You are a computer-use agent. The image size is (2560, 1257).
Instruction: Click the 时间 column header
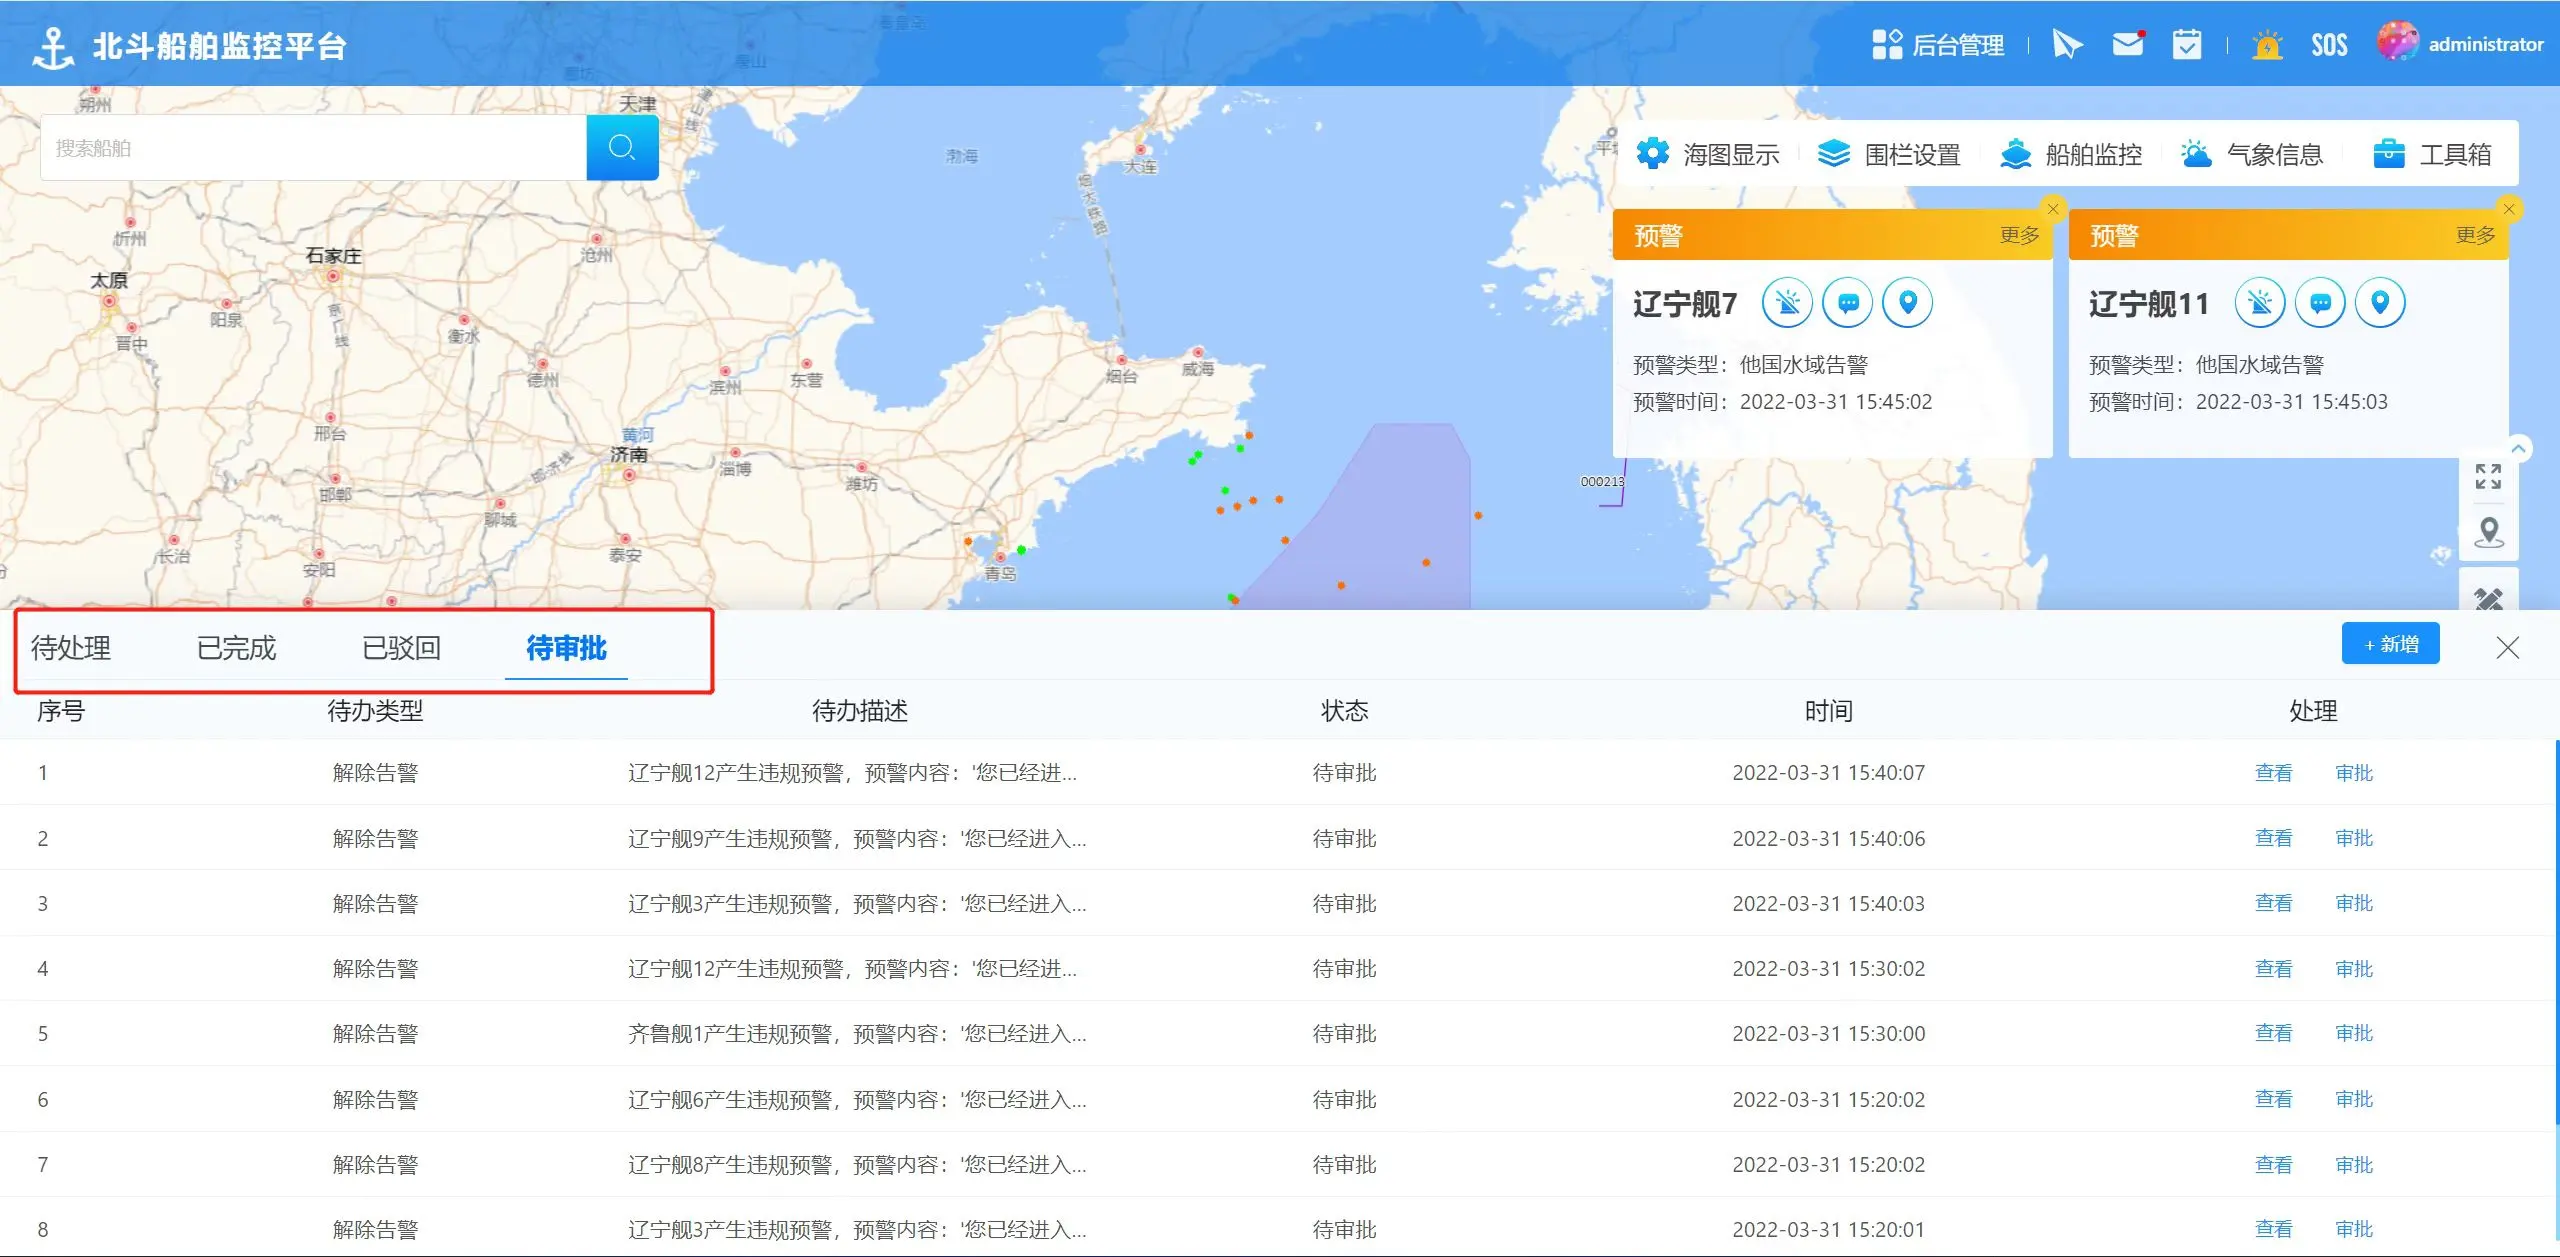coord(1828,711)
